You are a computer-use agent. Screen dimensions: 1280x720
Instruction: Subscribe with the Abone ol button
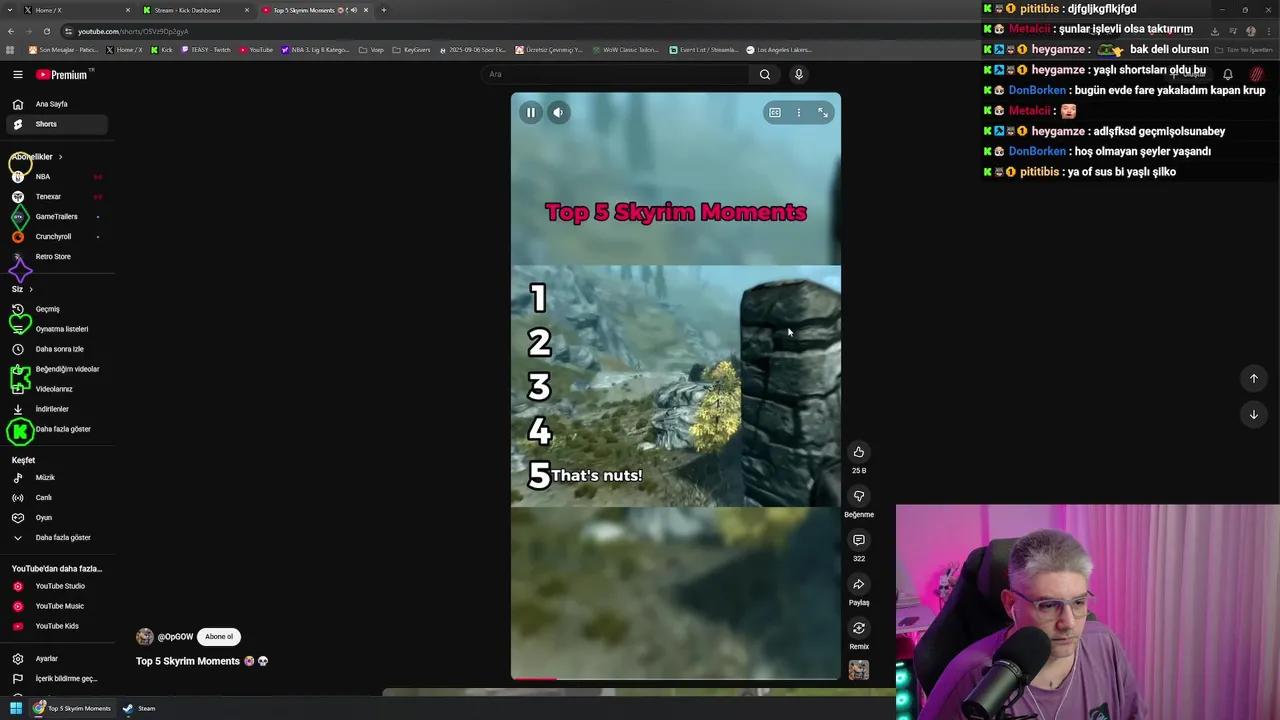(219, 637)
